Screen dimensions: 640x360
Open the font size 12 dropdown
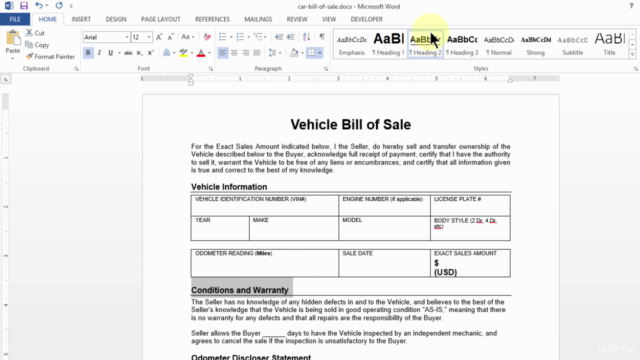point(149,37)
